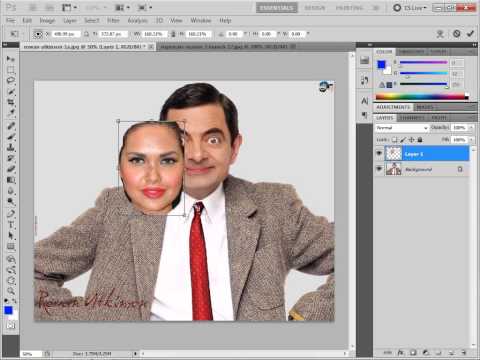Select the Horizontal Type tool
The width and height of the screenshot is (480, 360).
click(x=11, y=225)
